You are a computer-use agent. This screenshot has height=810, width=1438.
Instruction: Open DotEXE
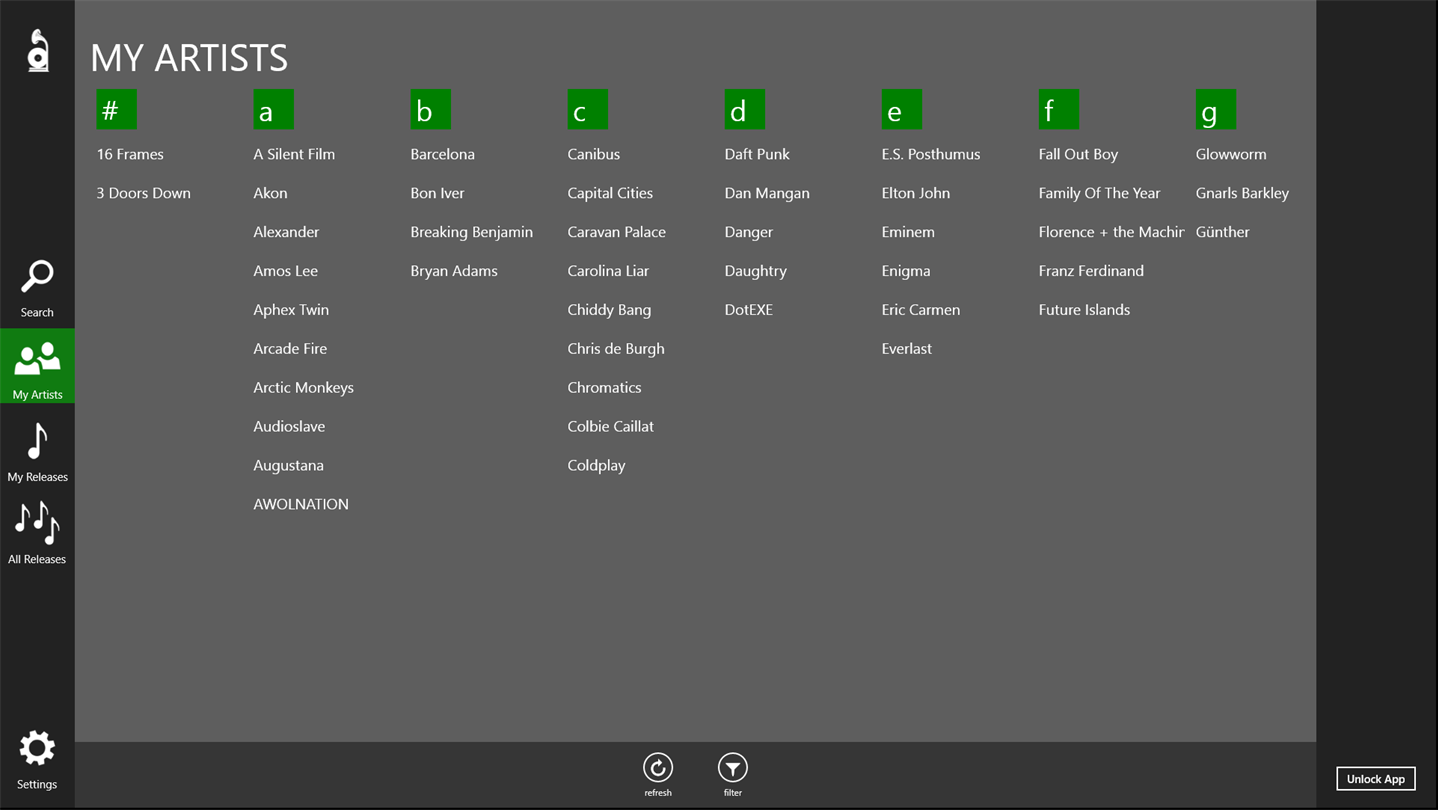click(x=748, y=310)
